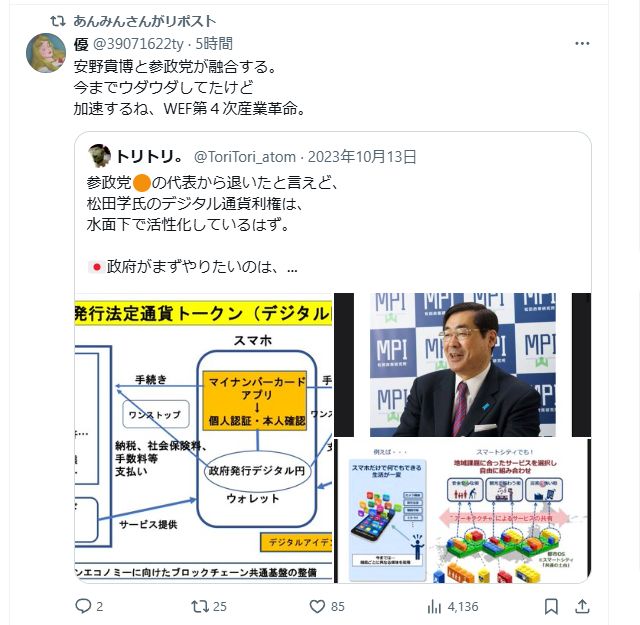
Task: Bookmark this post
Action: pyautogui.click(x=551, y=606)
